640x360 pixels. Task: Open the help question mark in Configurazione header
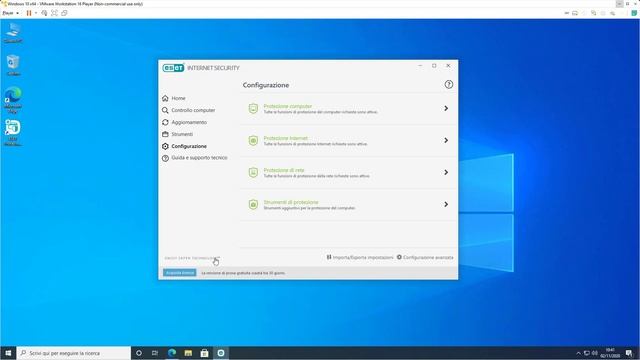coord(449,84)
